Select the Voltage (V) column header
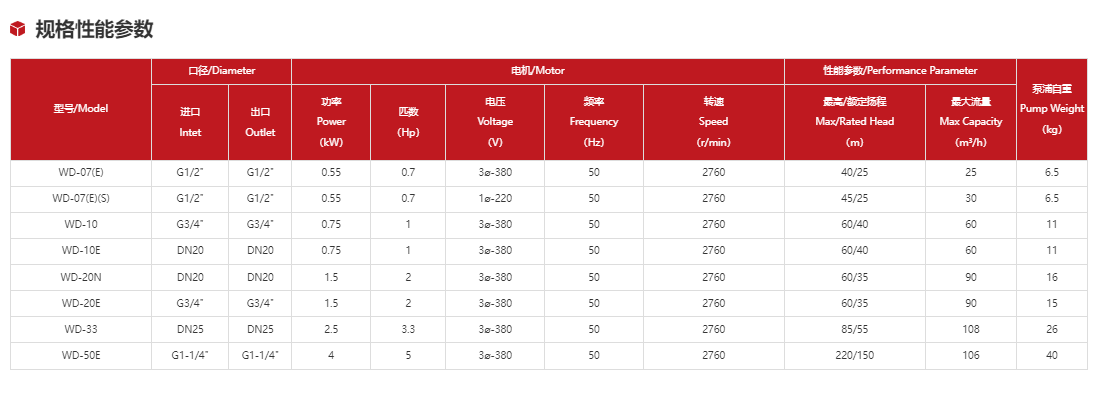Screen dimensions: 1093x410 coord(495,122)
